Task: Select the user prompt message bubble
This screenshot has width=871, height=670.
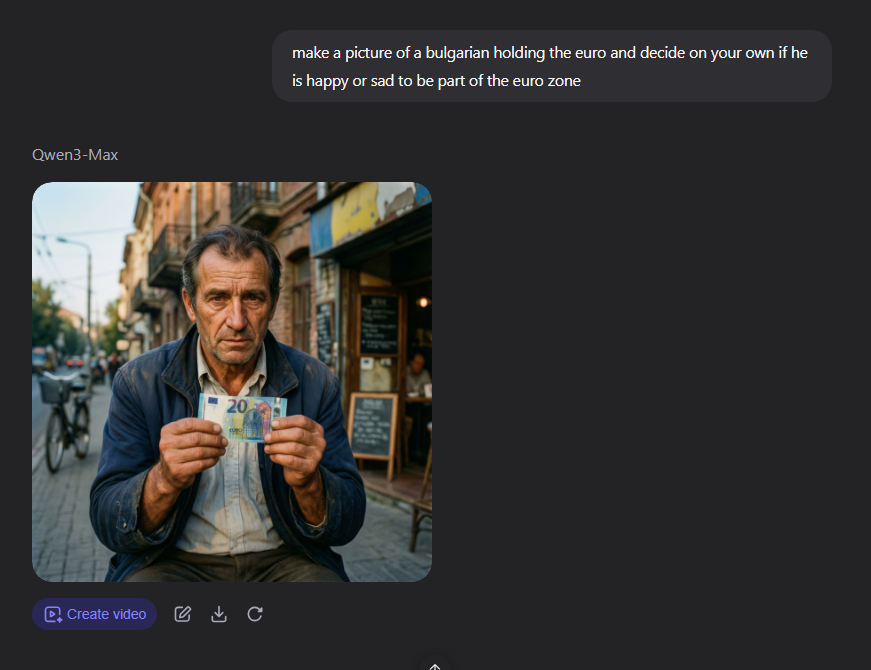Action: pos(552,66)
